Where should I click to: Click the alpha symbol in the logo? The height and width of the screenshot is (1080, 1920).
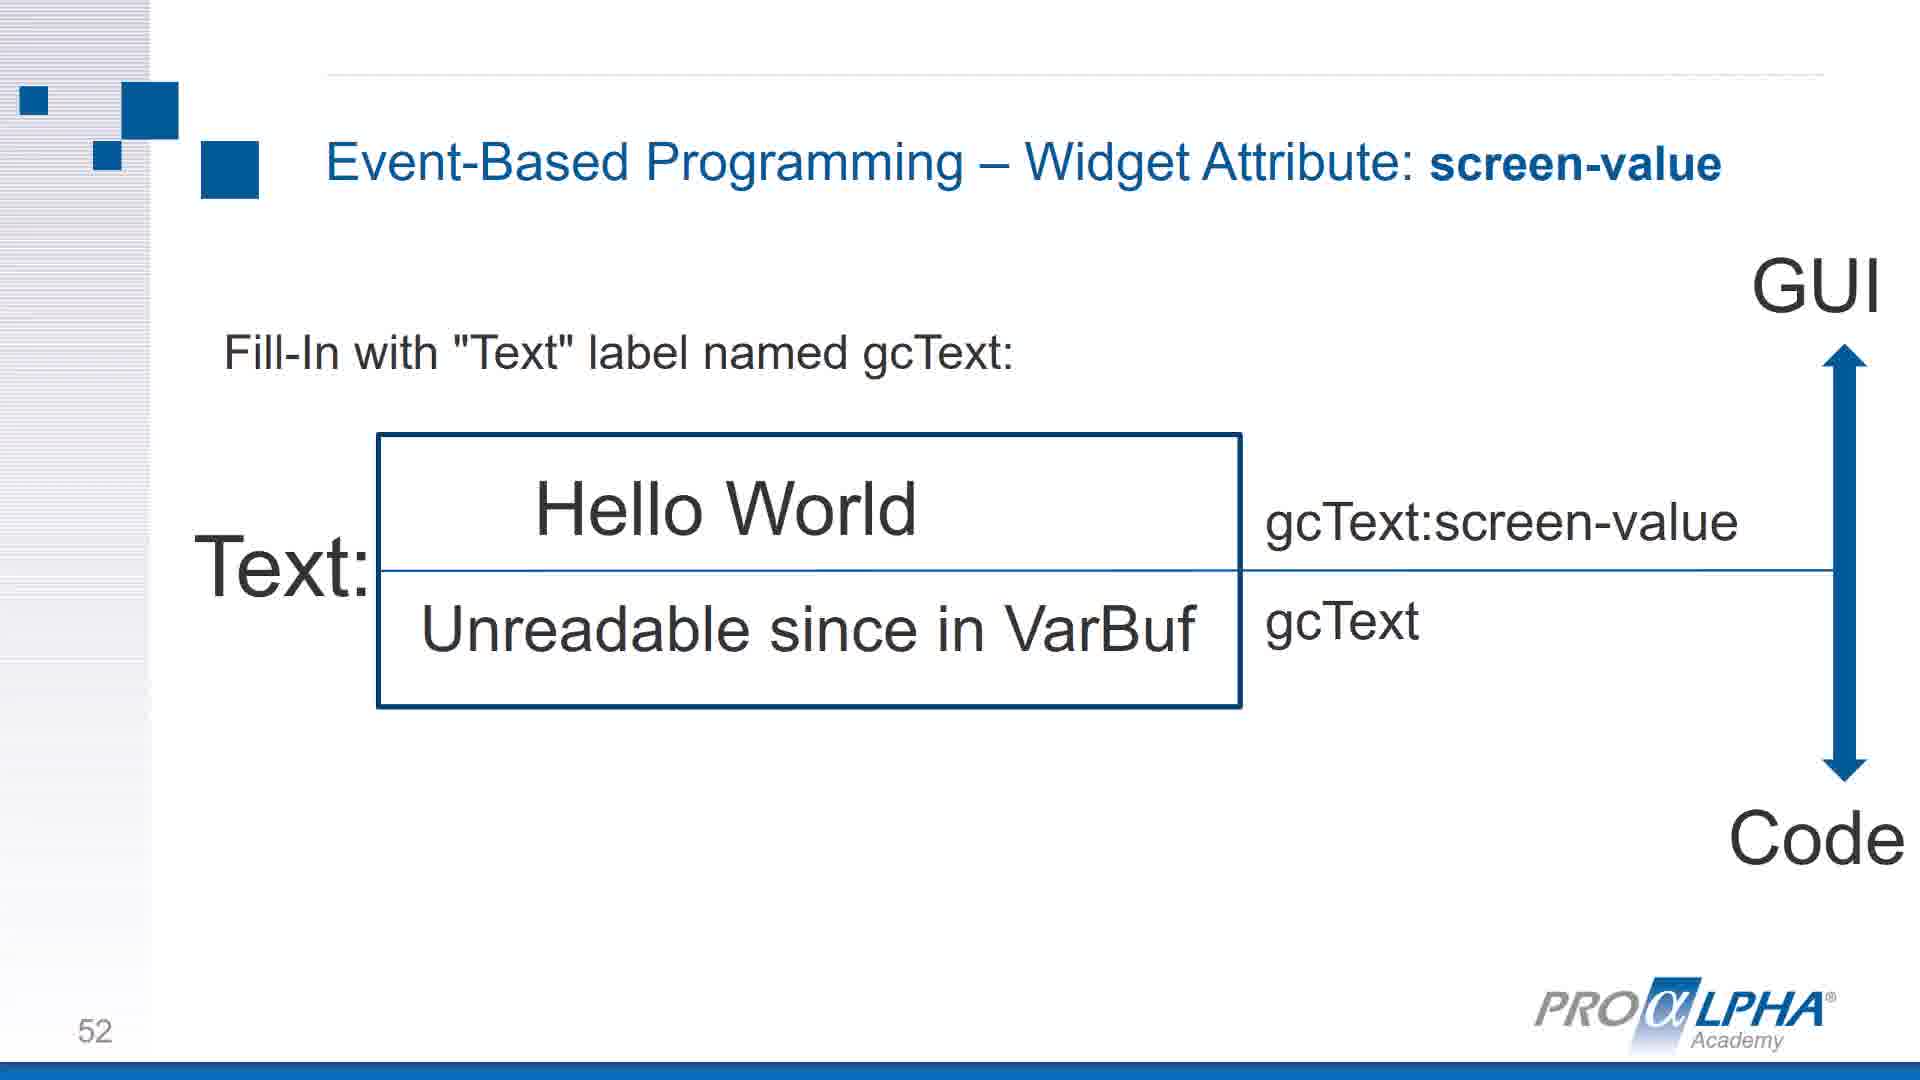pos(1667,1008)
